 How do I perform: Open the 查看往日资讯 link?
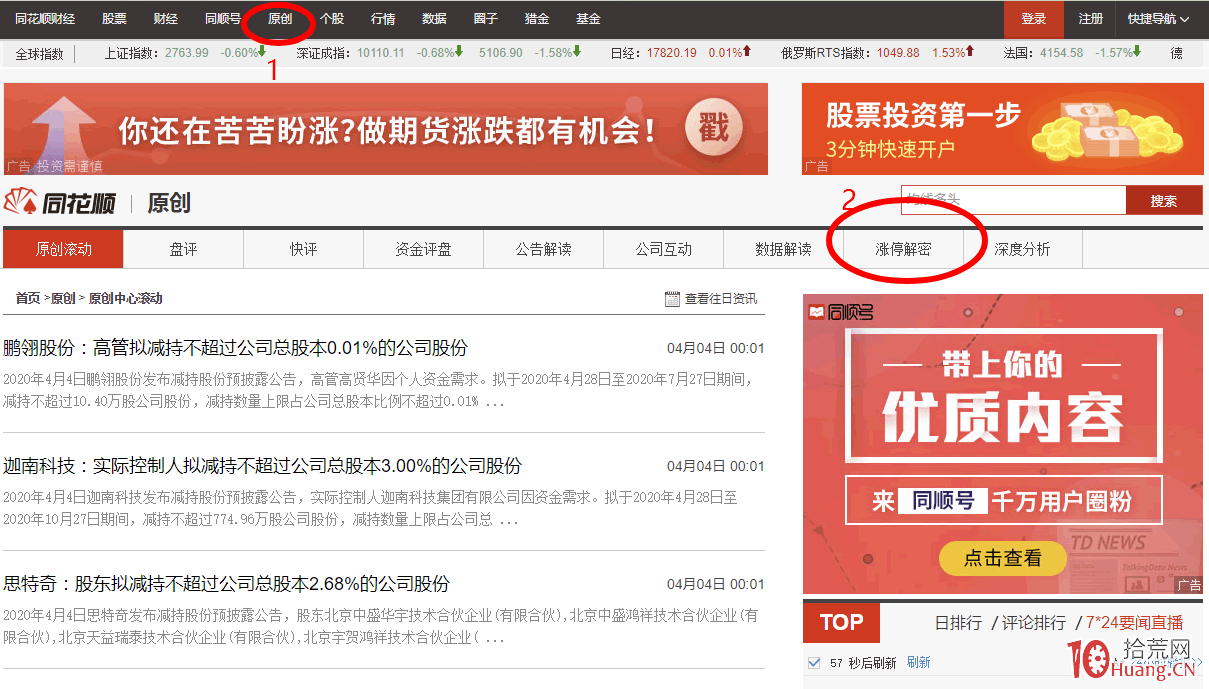coord(721,299)
